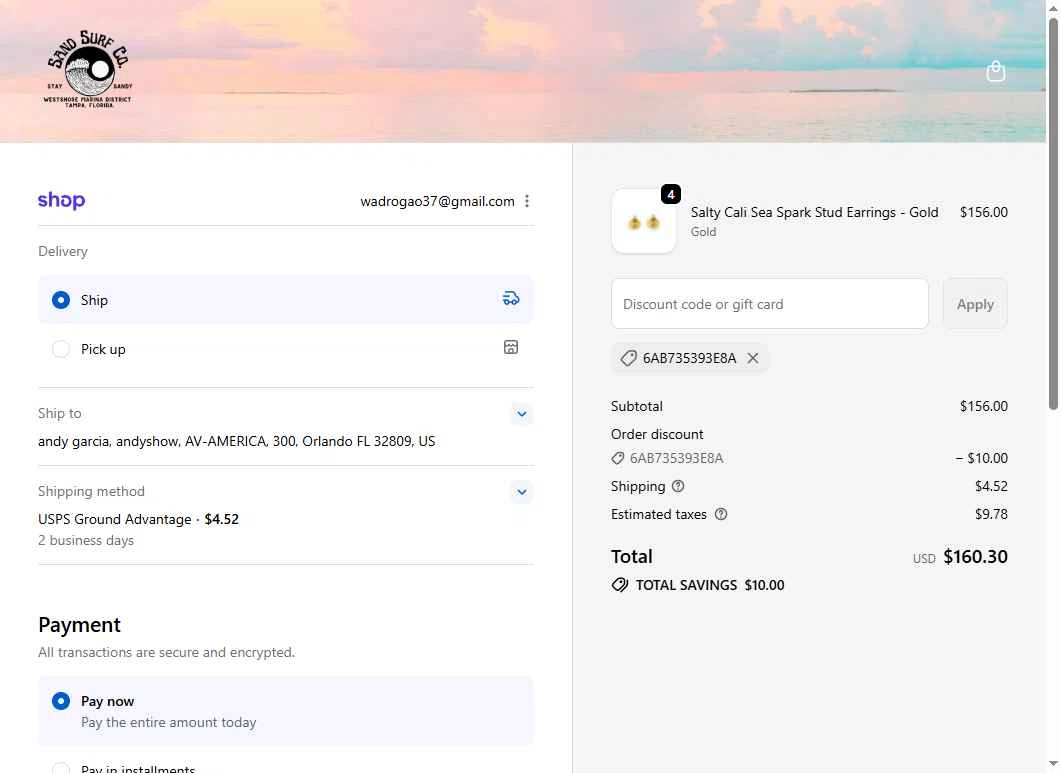Viewport: 1061px width, 773px height.
Task: Show estimated taxes help tooltip
Action: pyautogui.click(x=721, y=514)
